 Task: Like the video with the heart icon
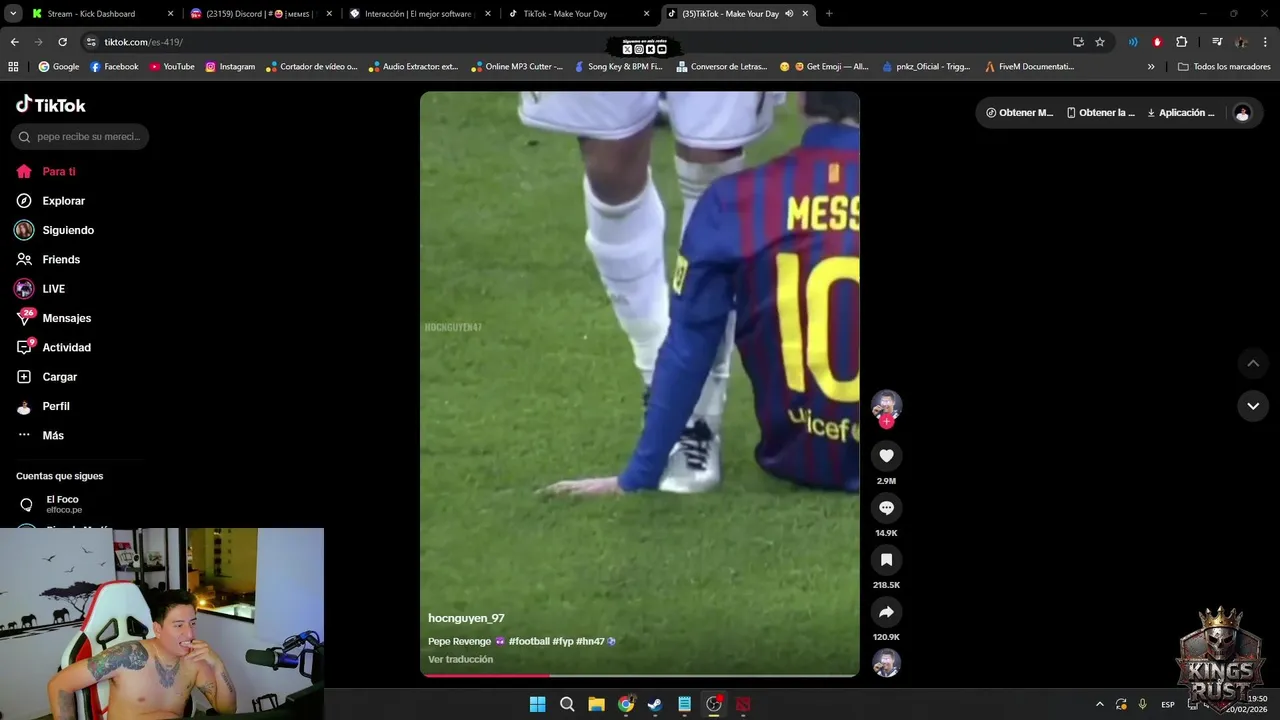[x=886, y=456]
